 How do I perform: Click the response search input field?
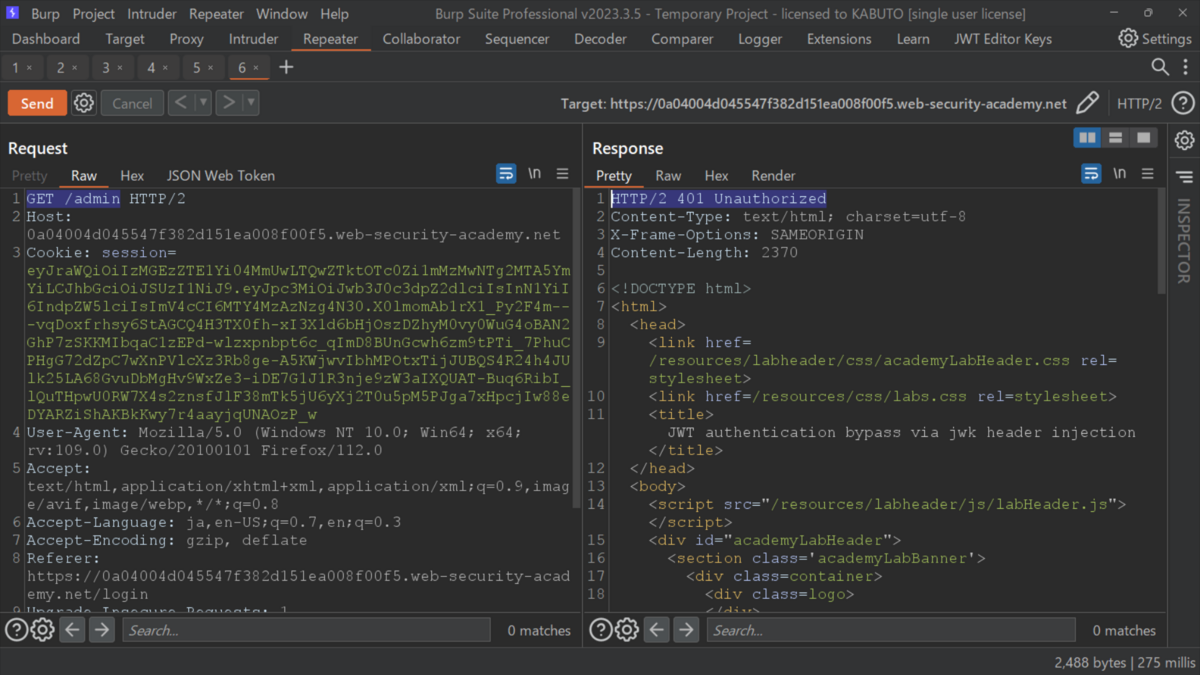click(x=891, y=630)
